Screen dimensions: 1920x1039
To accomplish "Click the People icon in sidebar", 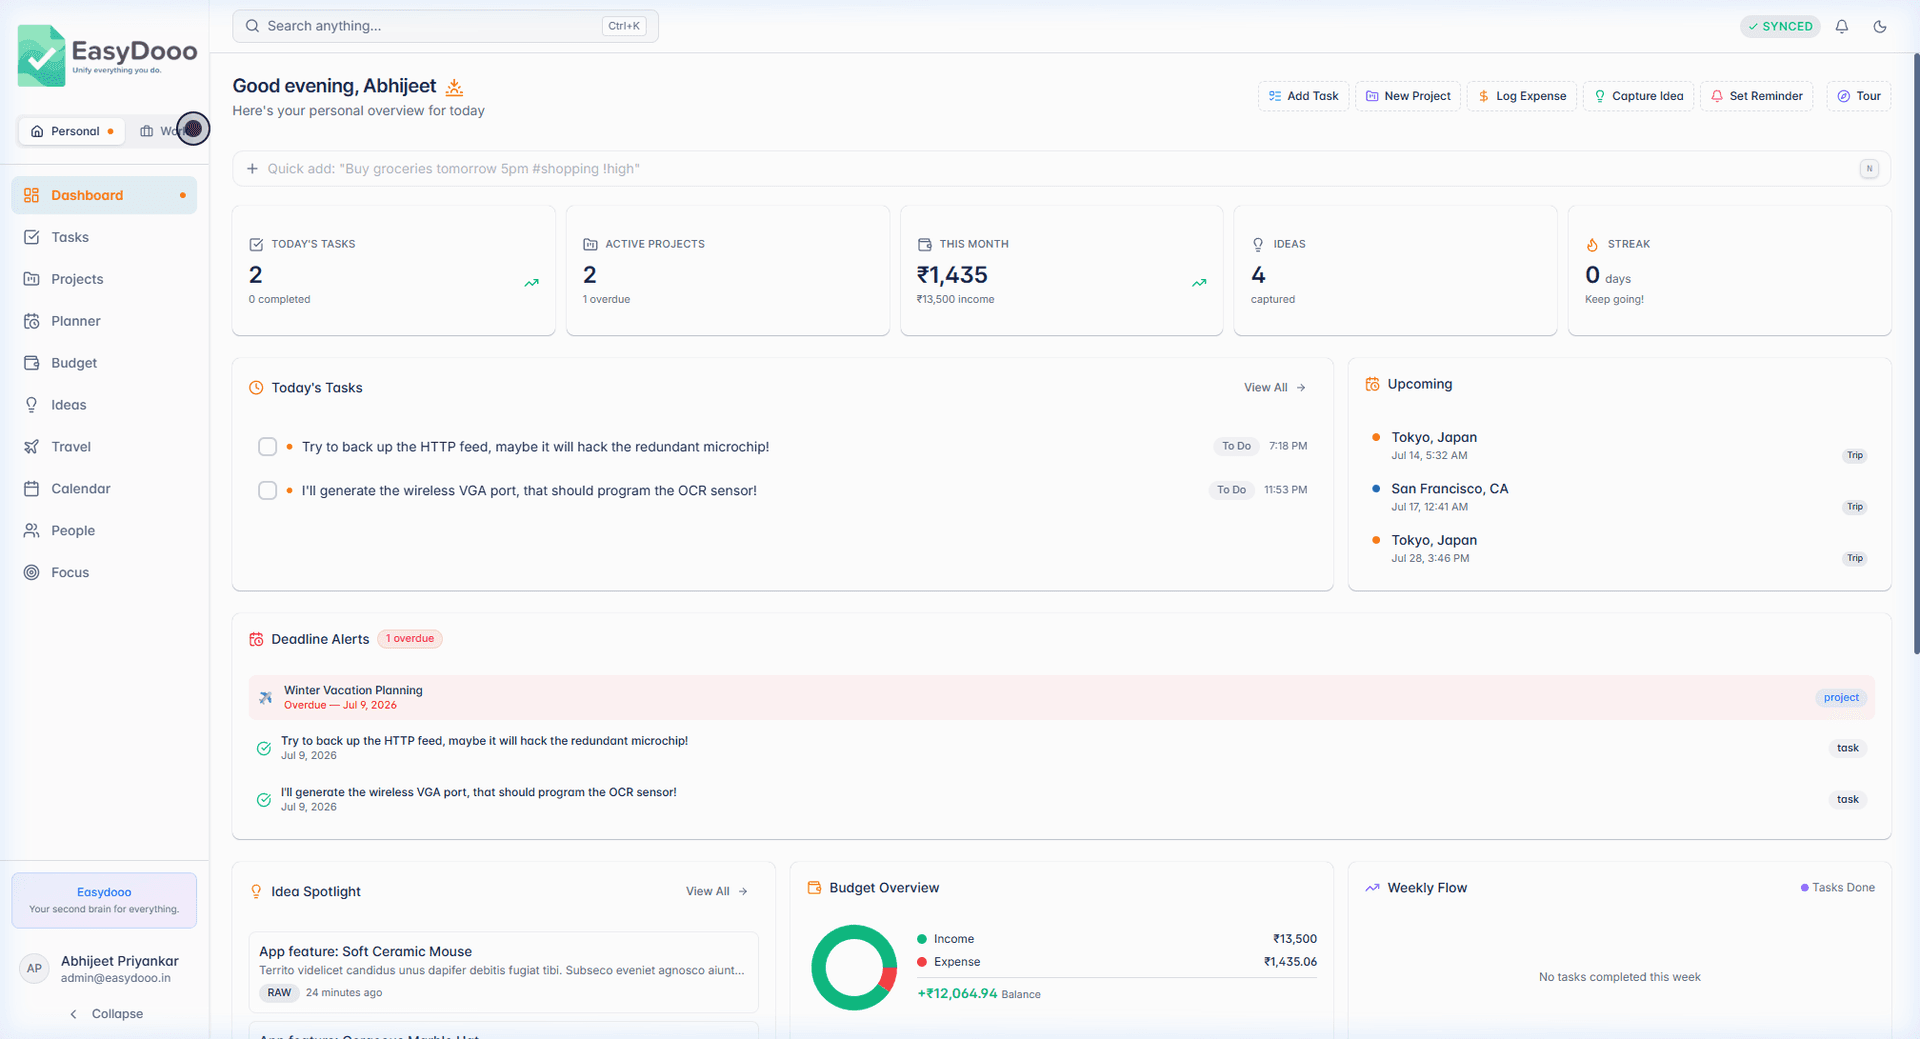I will [x=32, y=531].
